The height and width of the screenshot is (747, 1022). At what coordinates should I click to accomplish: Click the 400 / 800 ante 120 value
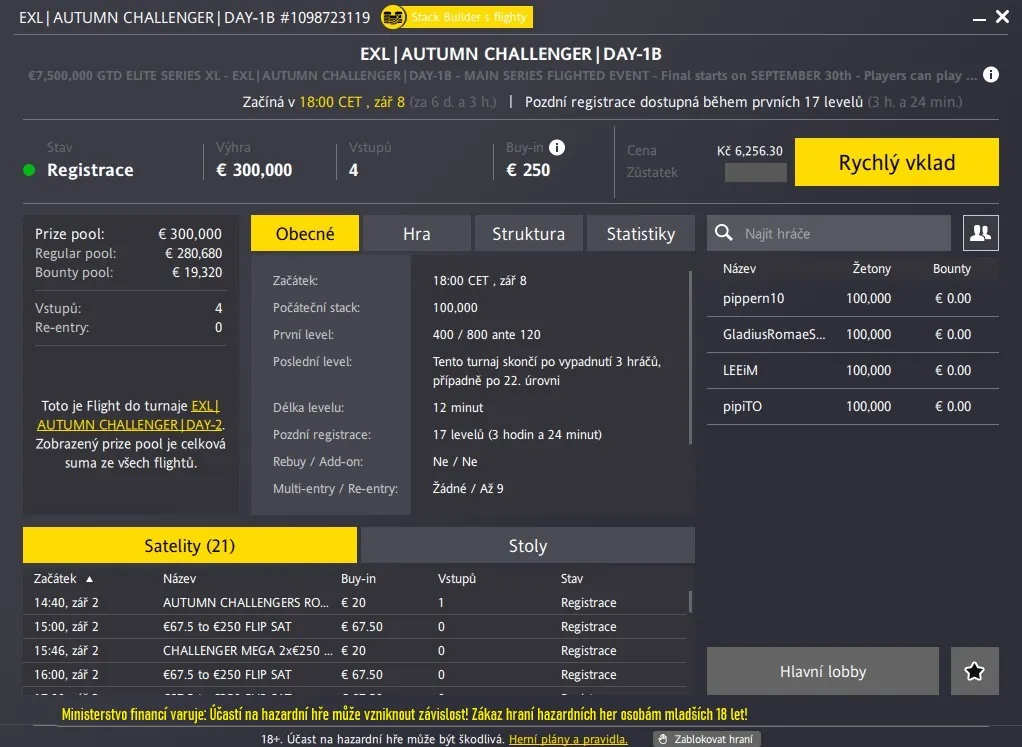click(486, 334)
